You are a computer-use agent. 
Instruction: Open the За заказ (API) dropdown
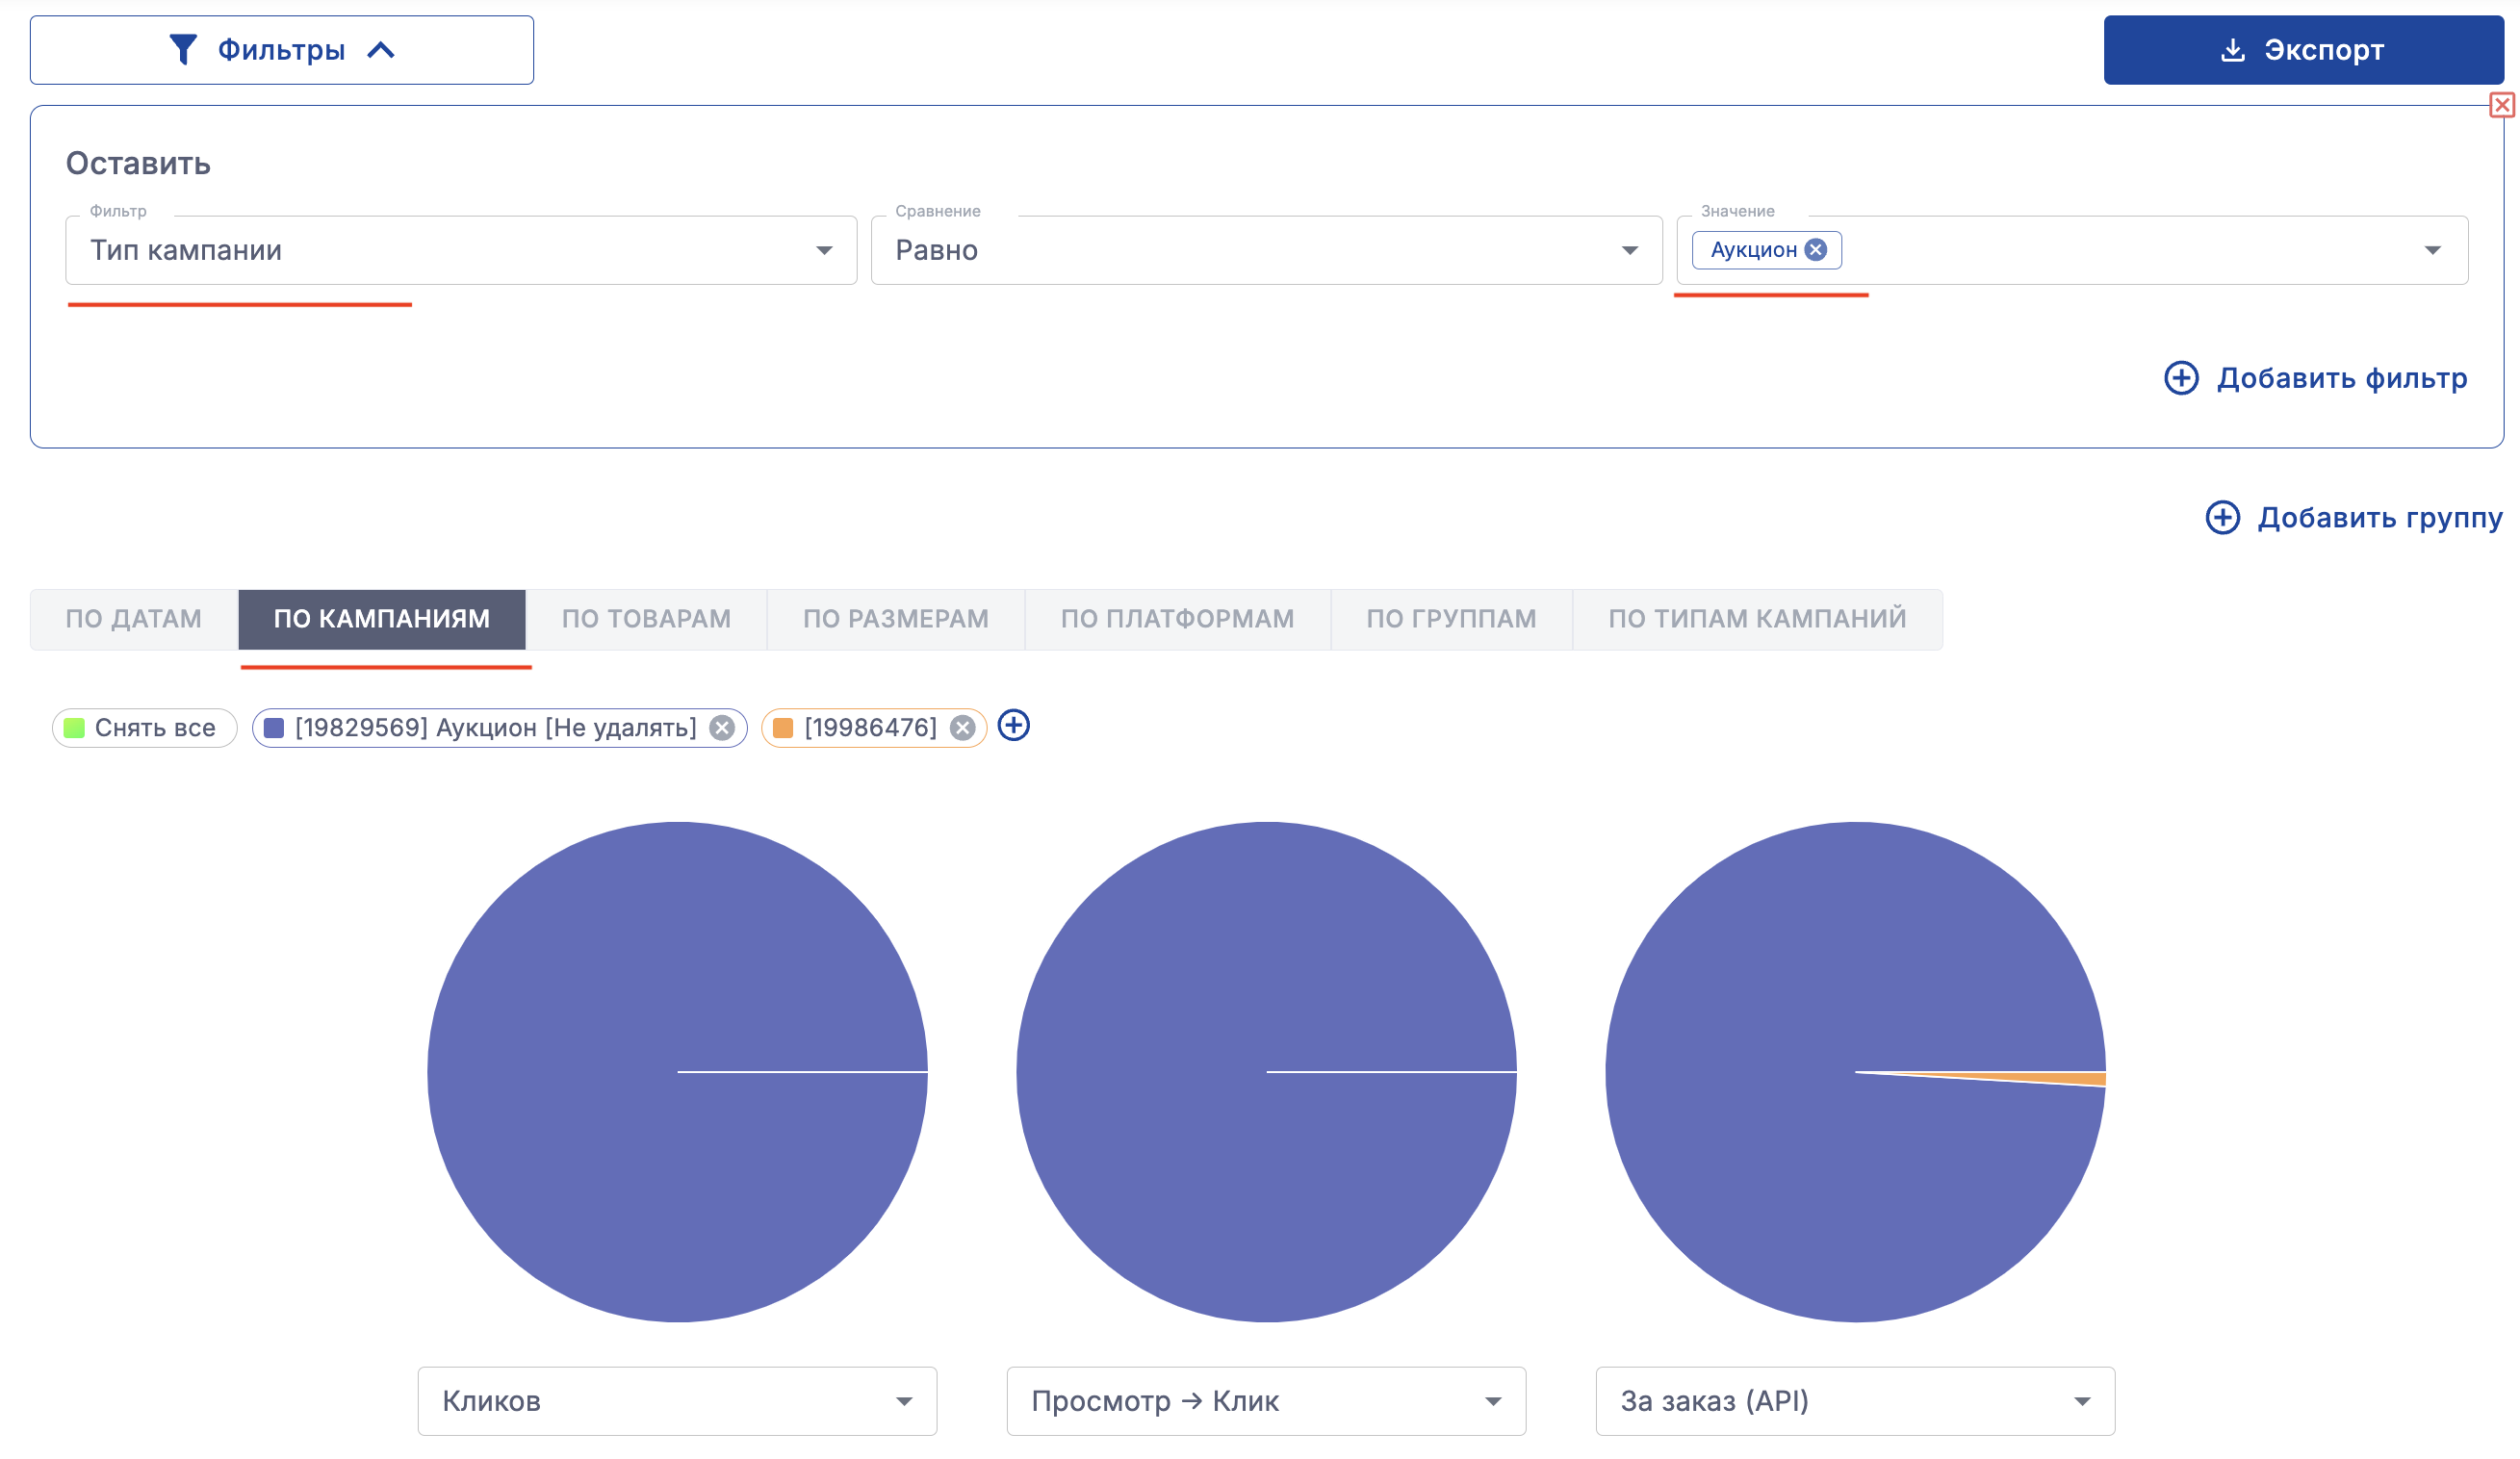1855,1401
